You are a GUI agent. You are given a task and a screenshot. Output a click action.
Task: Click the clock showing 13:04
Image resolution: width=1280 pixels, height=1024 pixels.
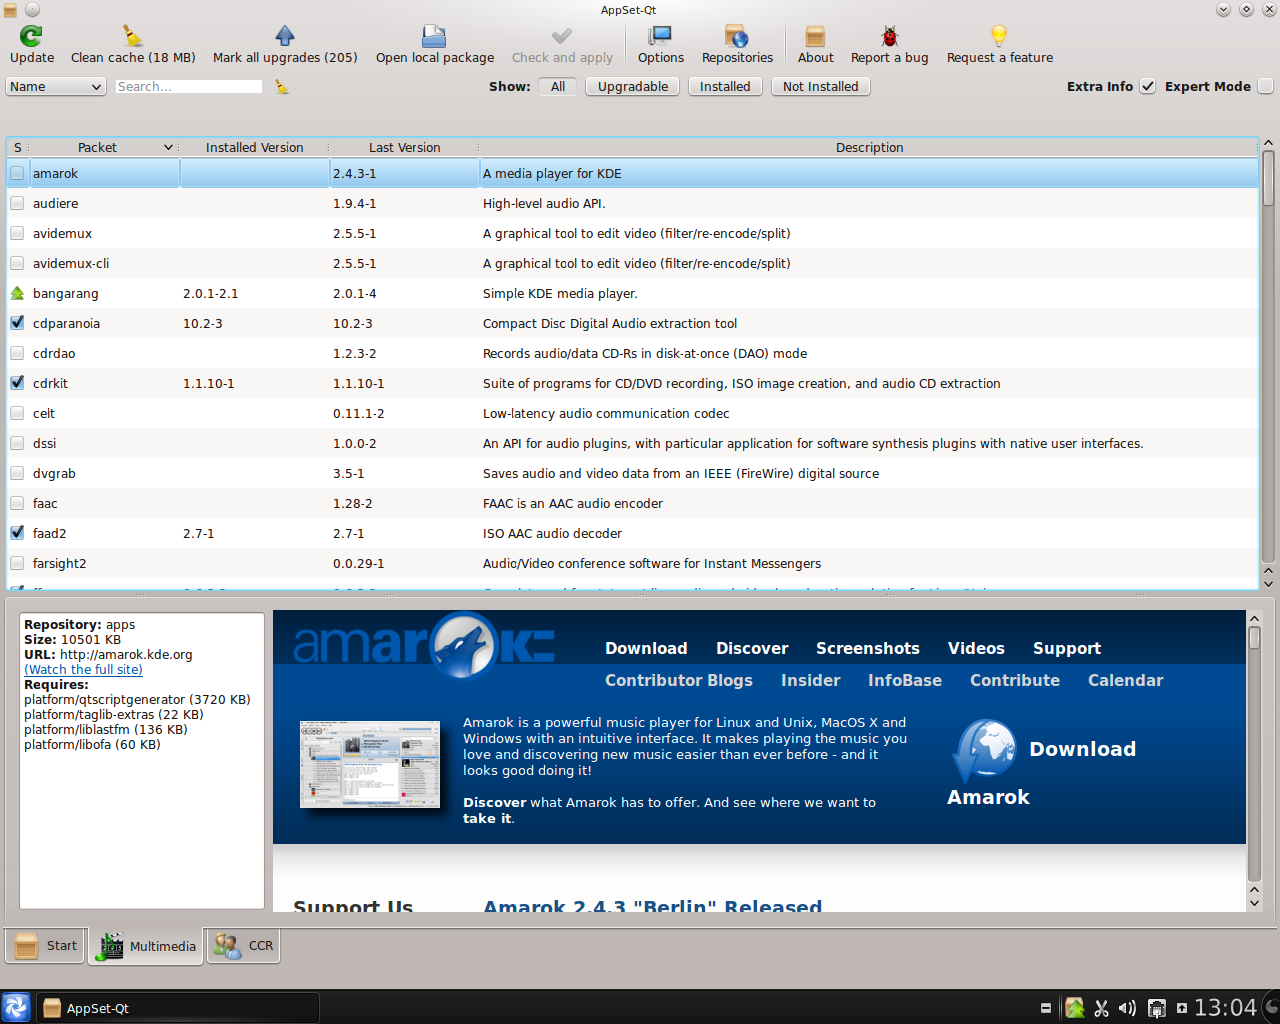click(x=1225, y=1008)
